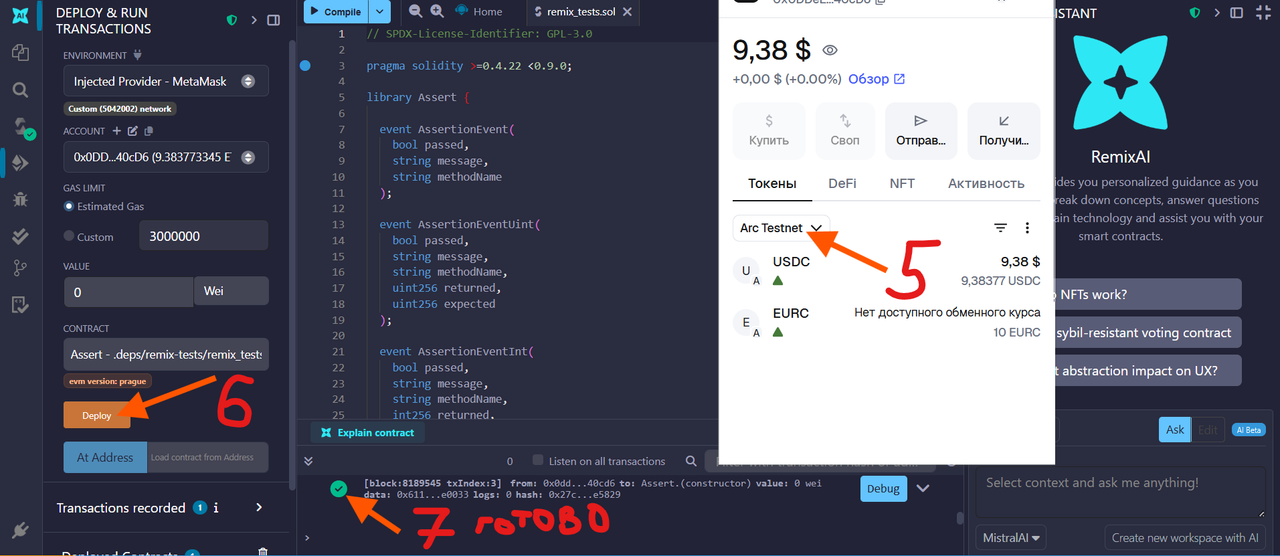This screenshot has height=556, width=1280.
Task: Open the MetaMask token filter icon
Action: (x=1000, y=228)
